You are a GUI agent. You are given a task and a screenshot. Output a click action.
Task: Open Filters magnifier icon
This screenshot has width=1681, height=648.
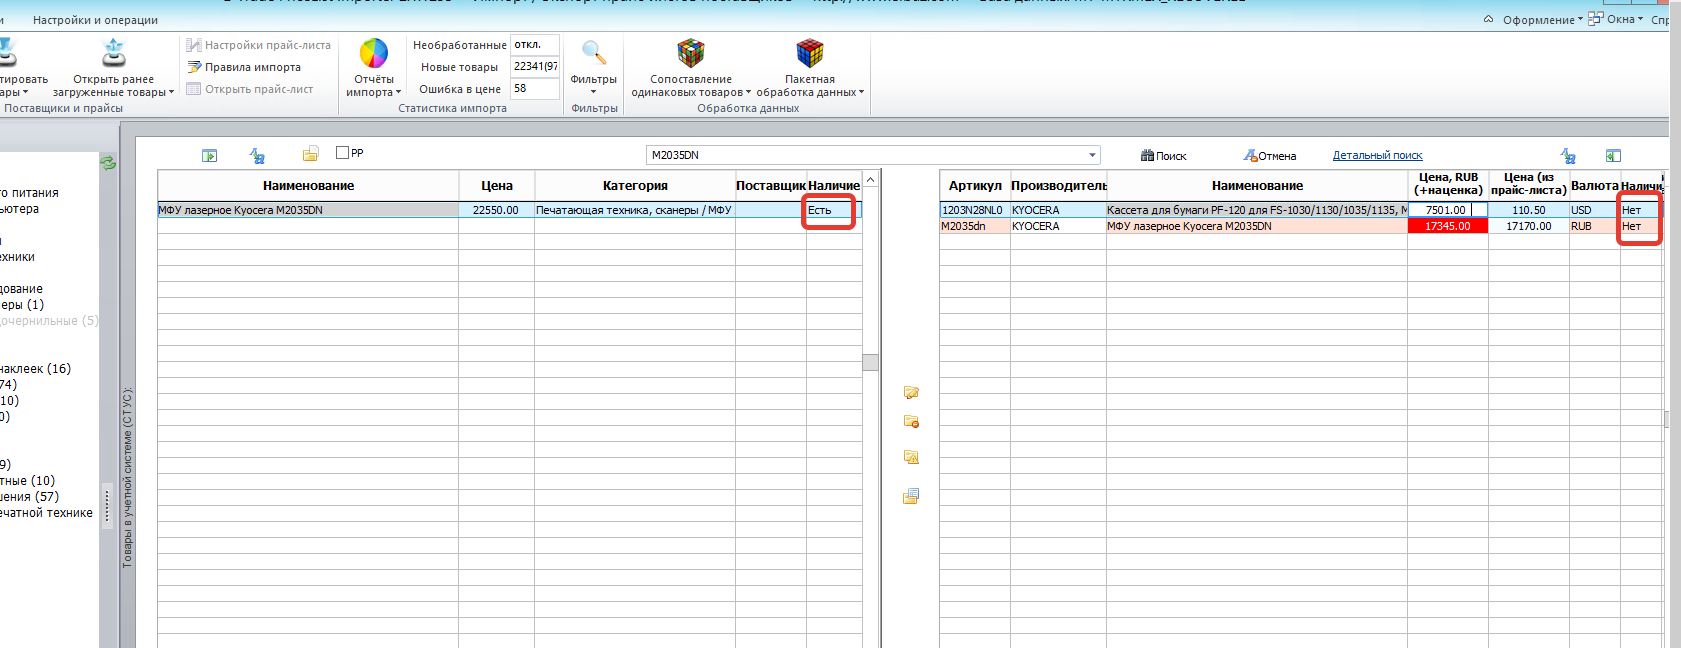point(594,53)
